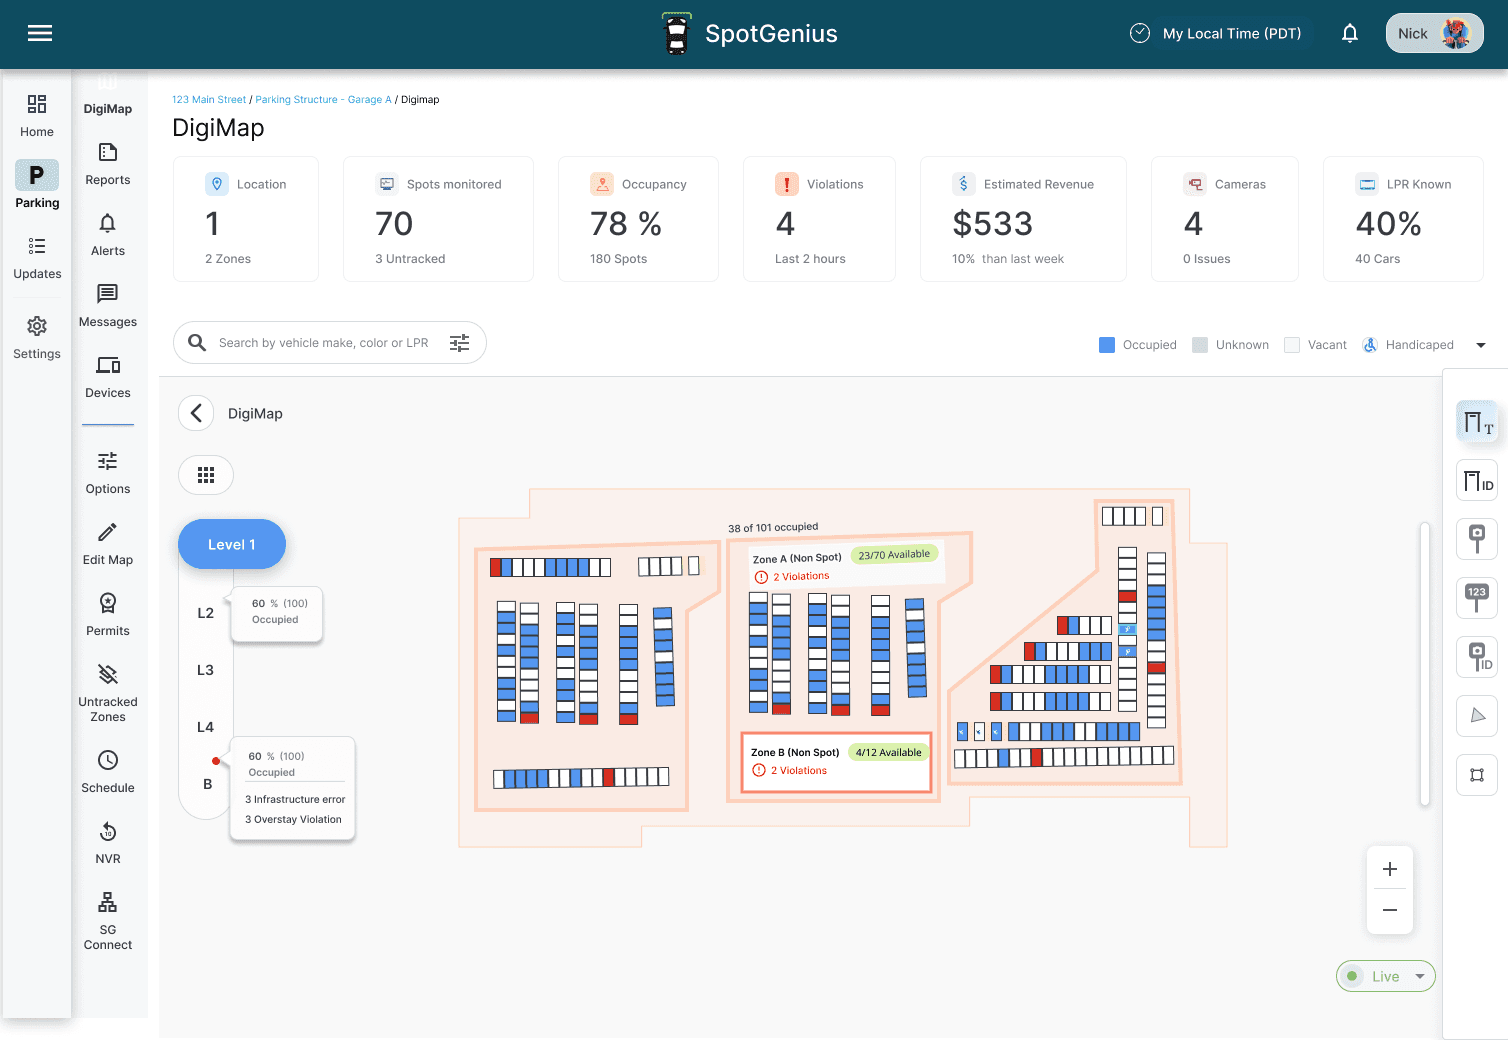Open the hamburger menu
1508x1040 pixels.
[40, 34]
